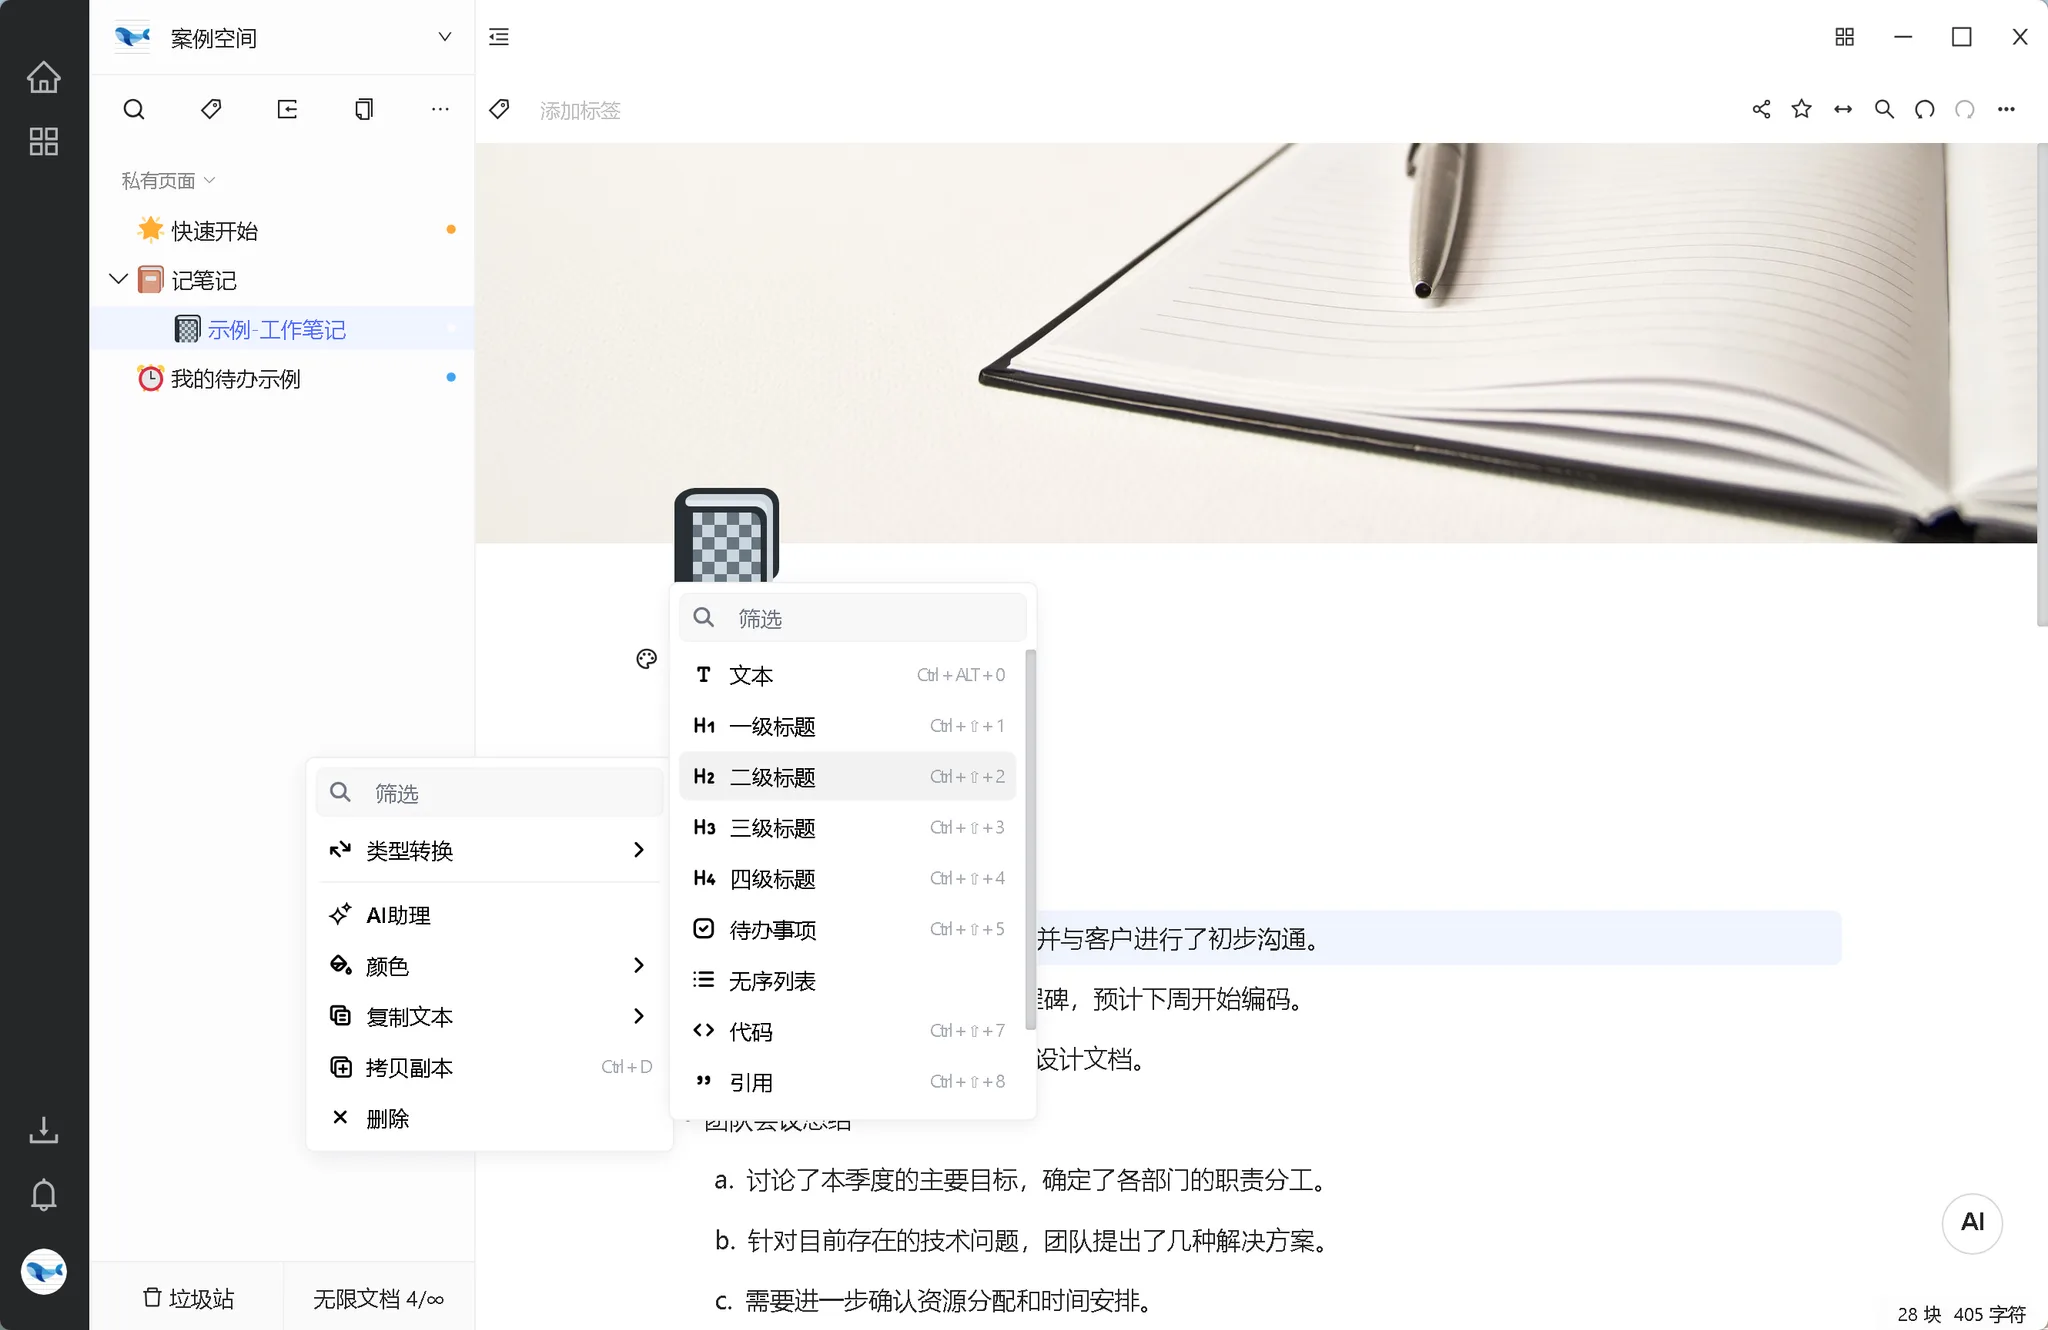Convert block to 无序列表
This screenshot has width=2048, height=1330.
pos(848,981)
